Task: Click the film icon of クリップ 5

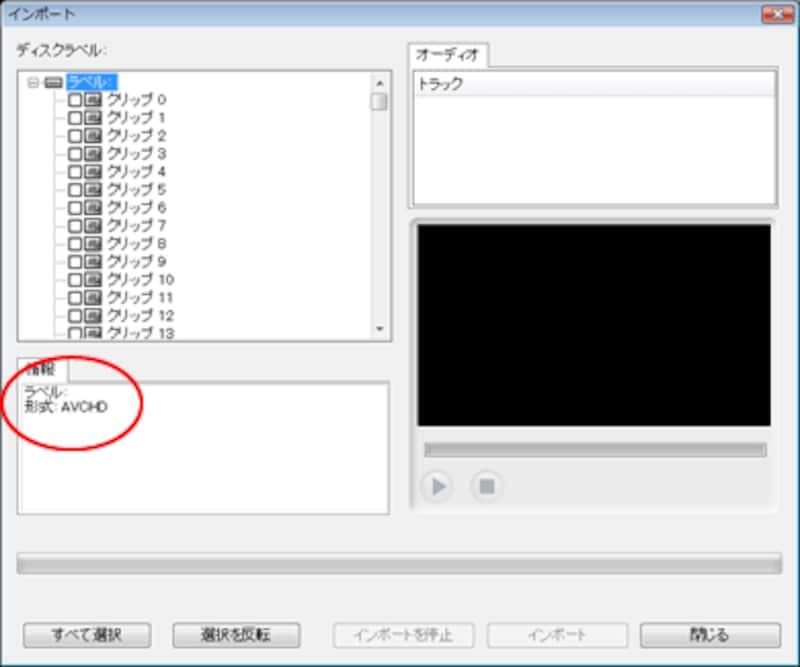Action: (x=93, y=190)
